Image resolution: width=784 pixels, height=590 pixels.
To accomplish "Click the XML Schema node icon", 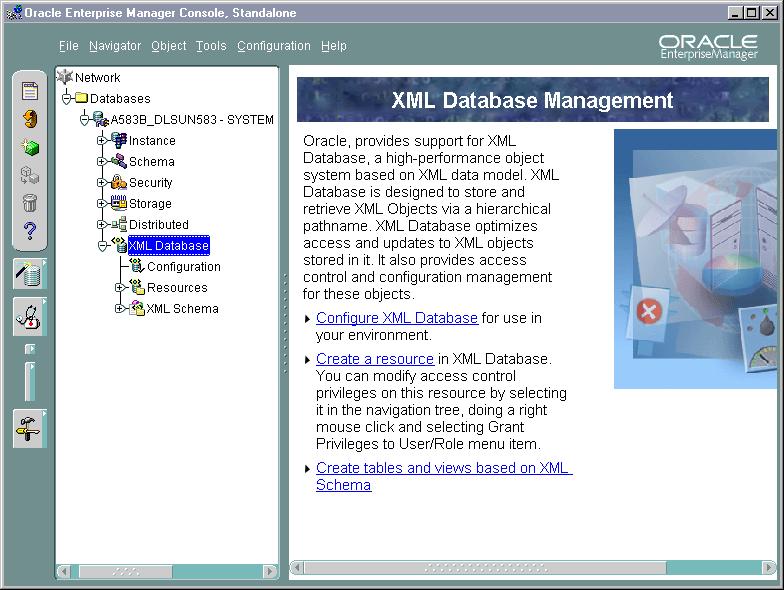I will (x=137, y=308).
